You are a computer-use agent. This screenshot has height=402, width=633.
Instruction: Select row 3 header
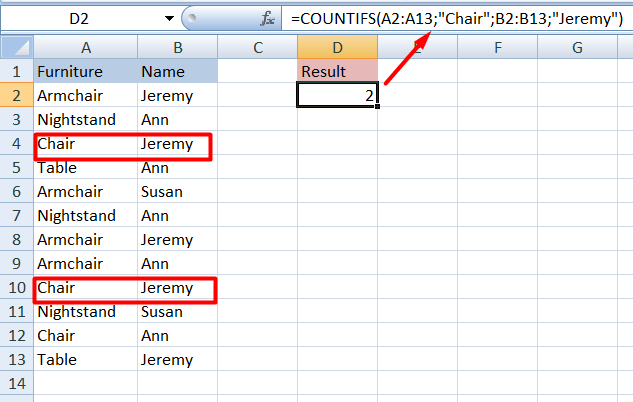(x=17, y=119)
